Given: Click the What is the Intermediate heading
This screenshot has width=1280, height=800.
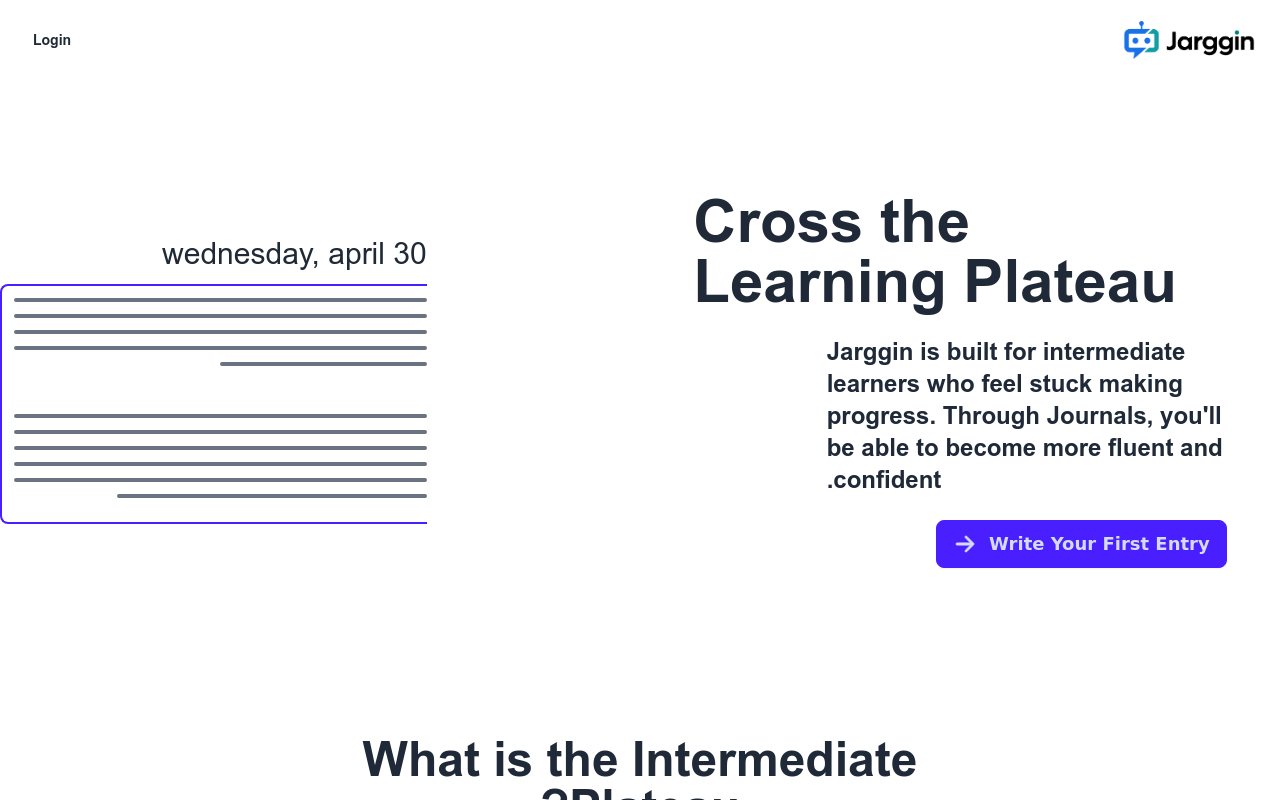Looking at the screenshot, I should (639, 759).
